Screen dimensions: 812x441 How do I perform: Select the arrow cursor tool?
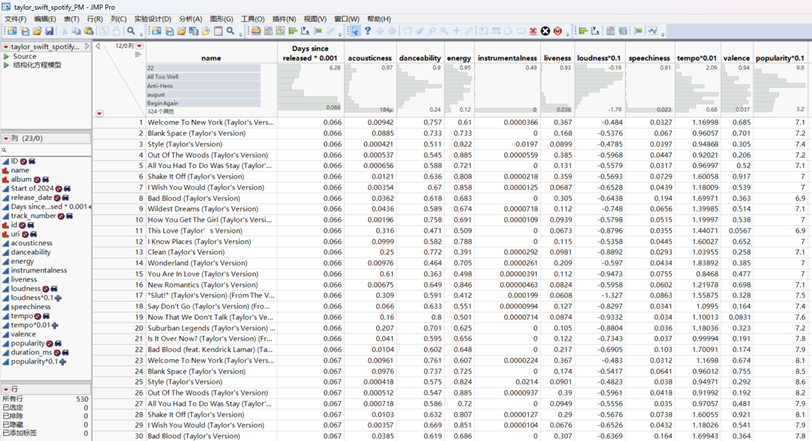[x=353, y=31]
